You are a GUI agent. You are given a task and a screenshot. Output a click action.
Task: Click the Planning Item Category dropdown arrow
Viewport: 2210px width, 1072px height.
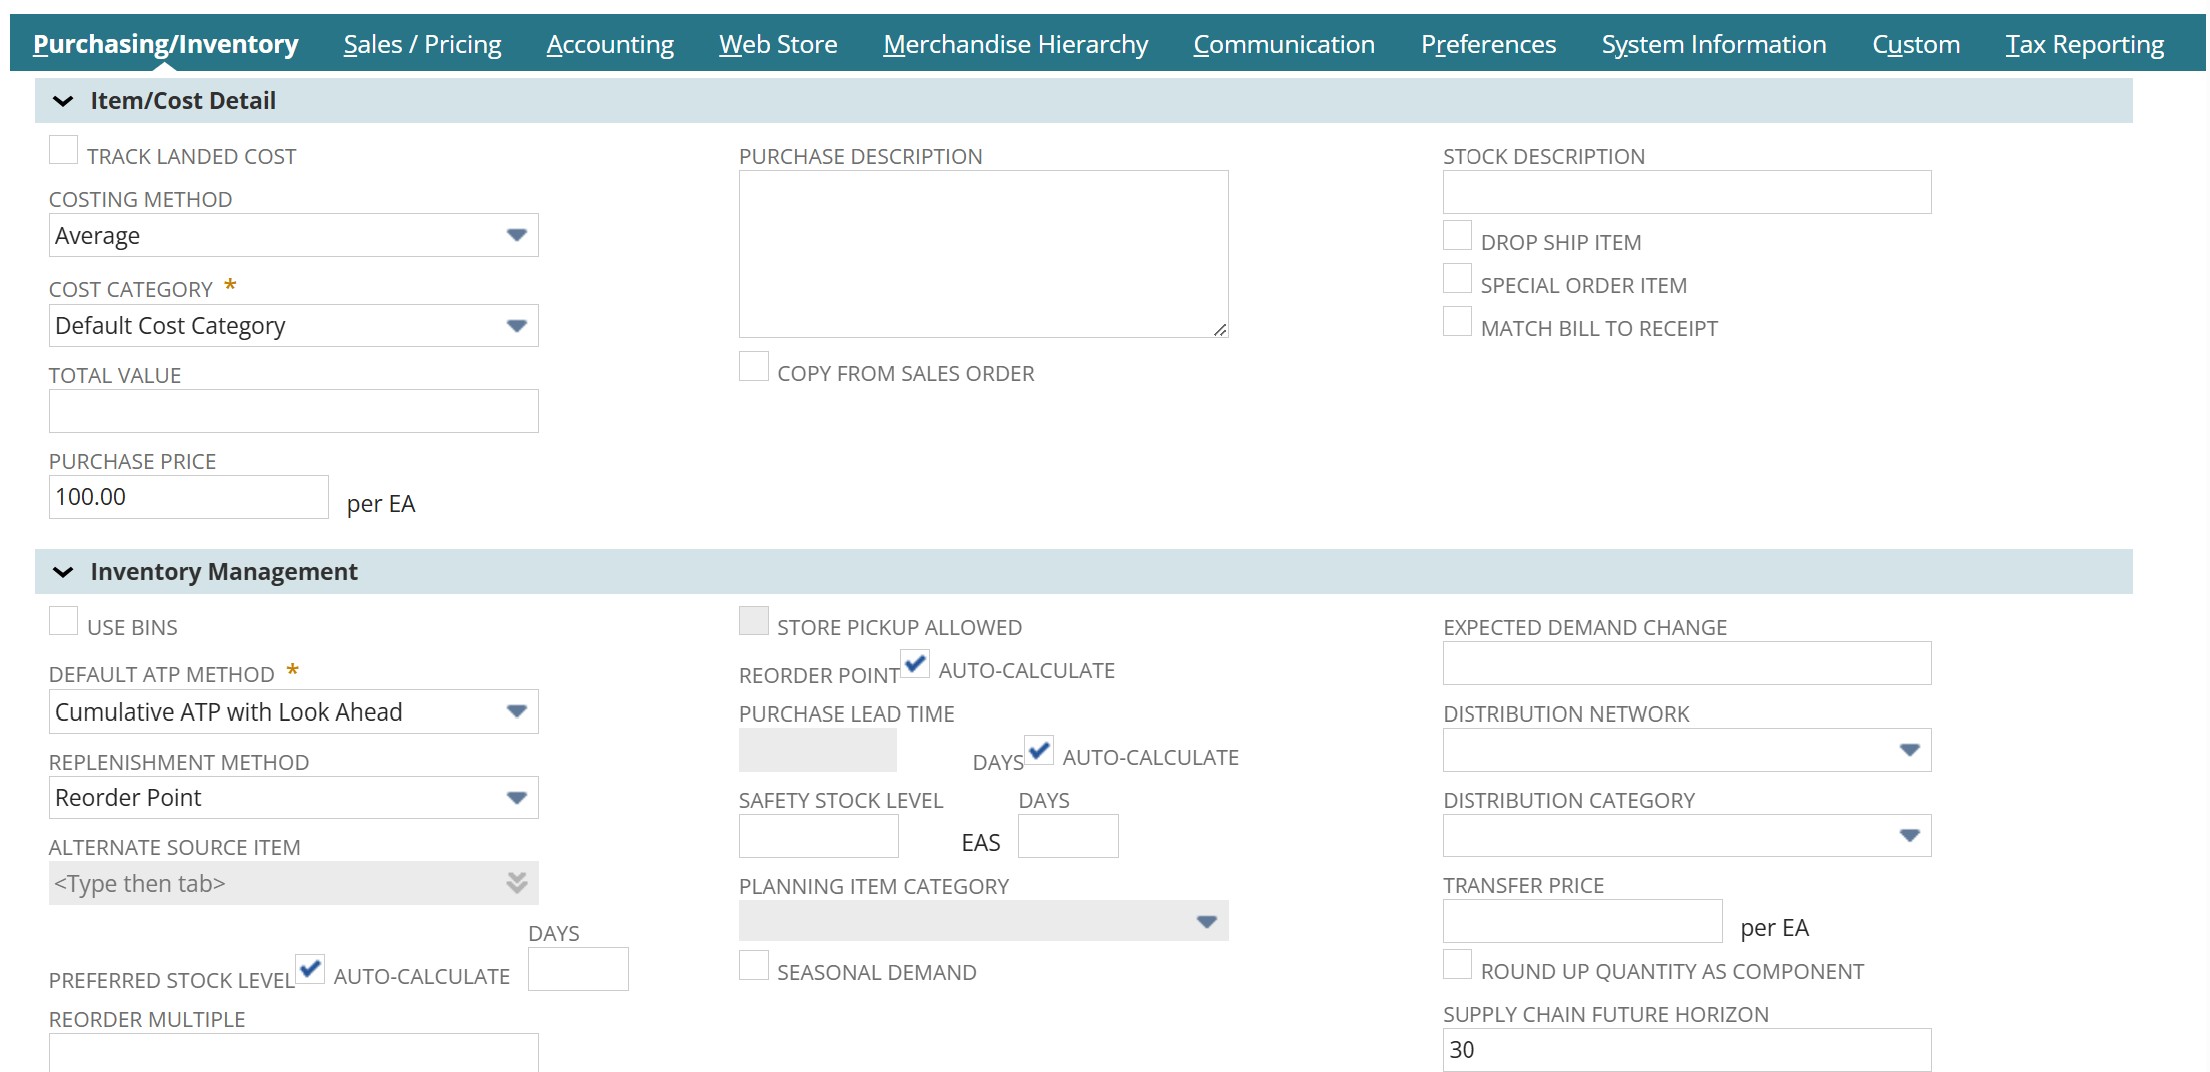(x=1206, y=921)
